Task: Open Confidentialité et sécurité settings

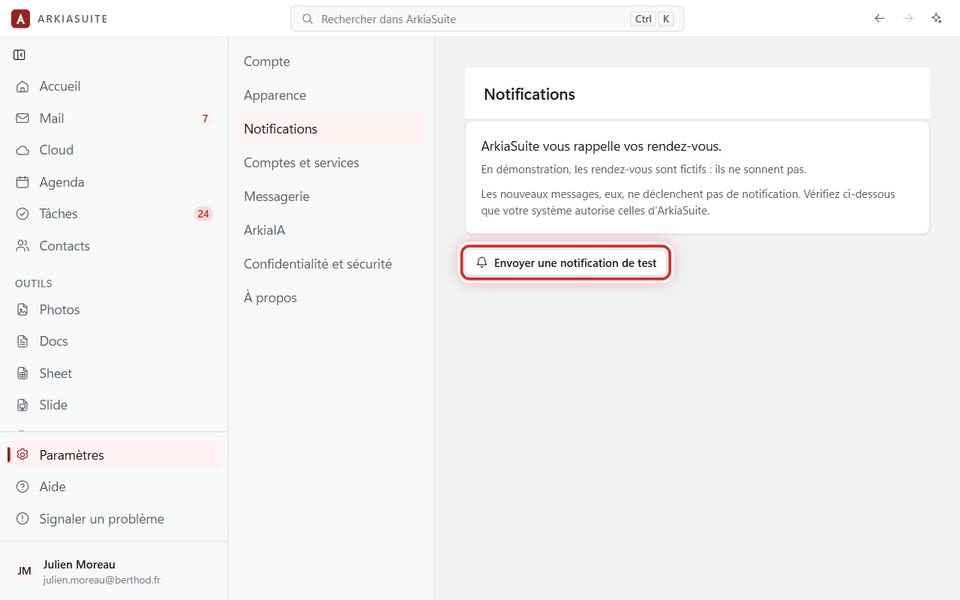Action: click(x=331, y=263)
